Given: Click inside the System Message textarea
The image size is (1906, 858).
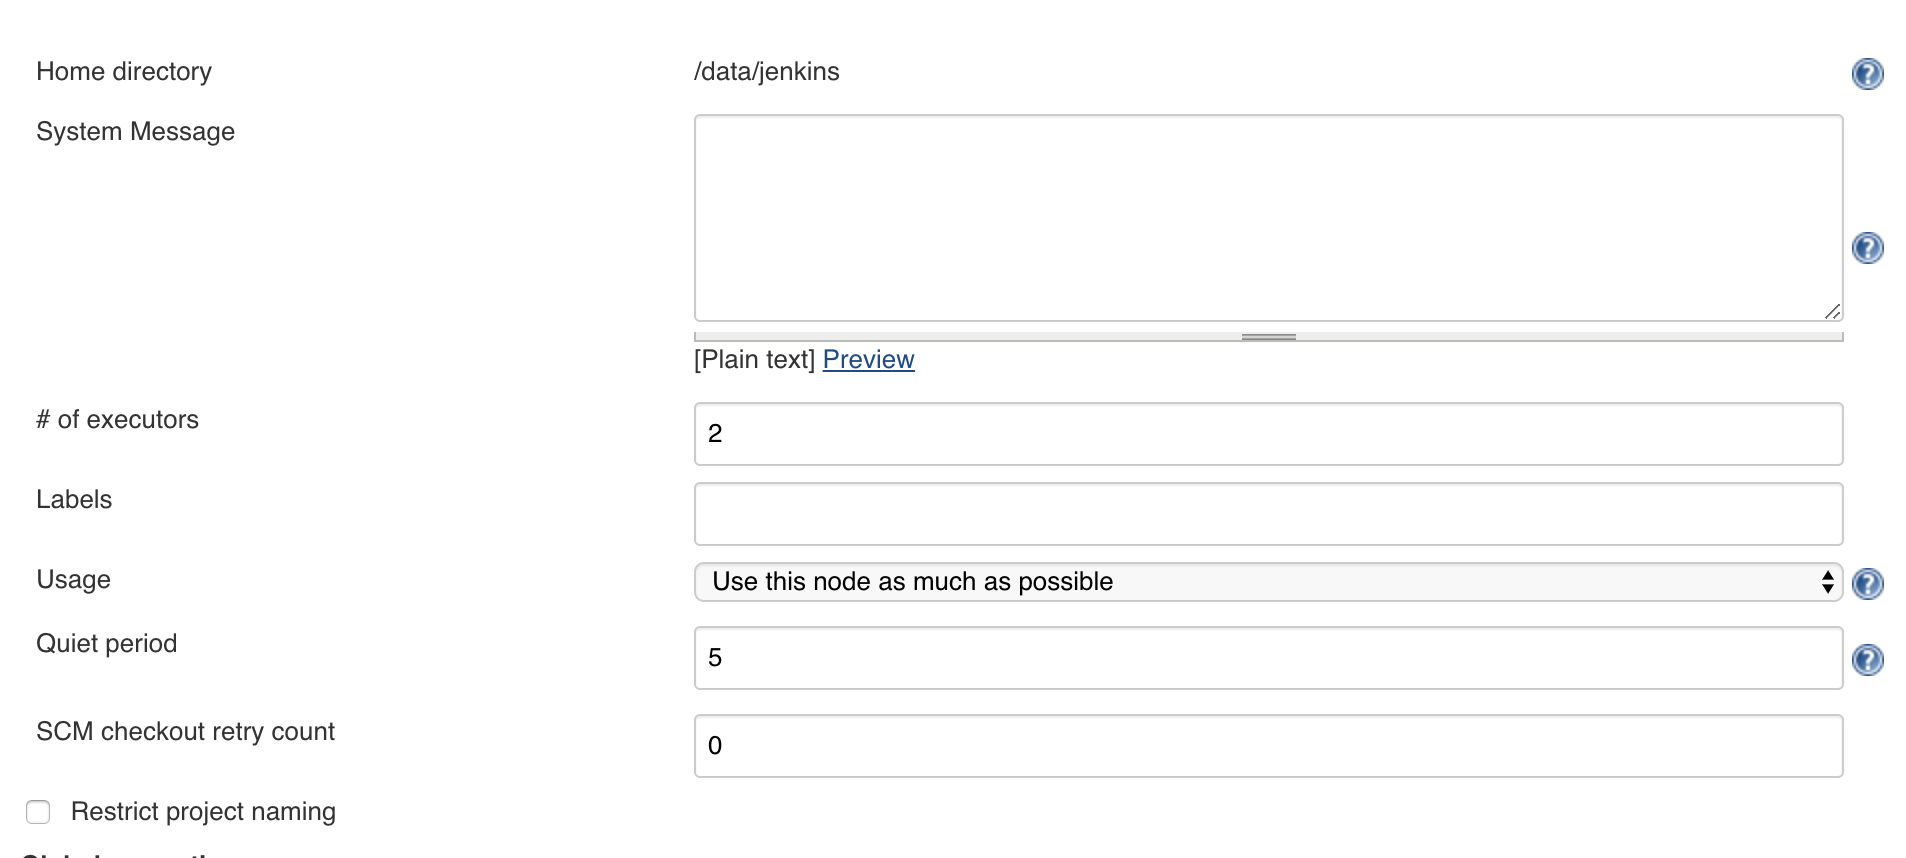Looking at the screenshot, I should tap(1268, 216).
